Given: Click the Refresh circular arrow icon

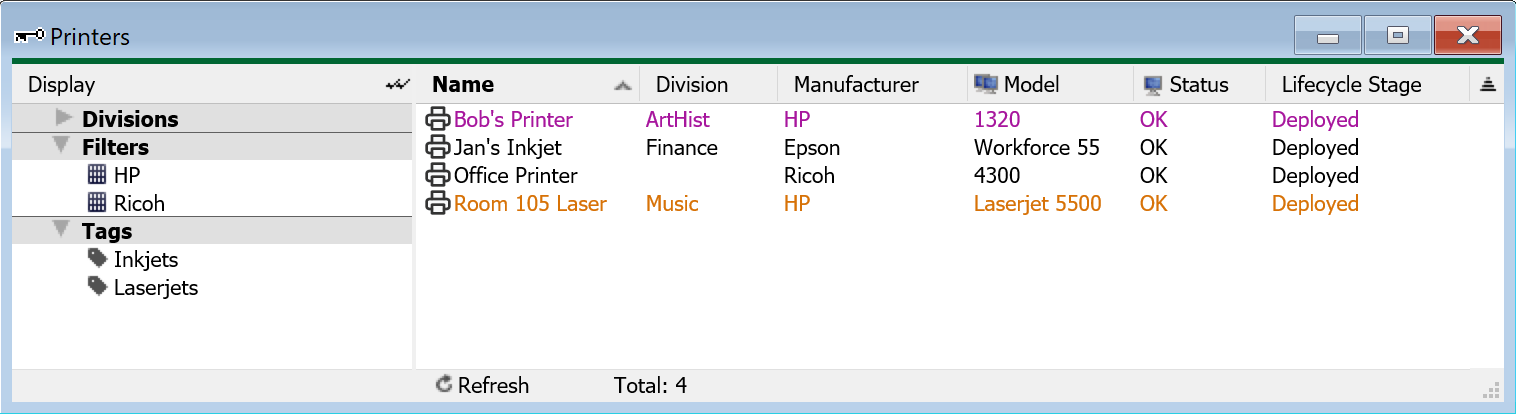Looking at the screenshot, I should coord(445,385).
